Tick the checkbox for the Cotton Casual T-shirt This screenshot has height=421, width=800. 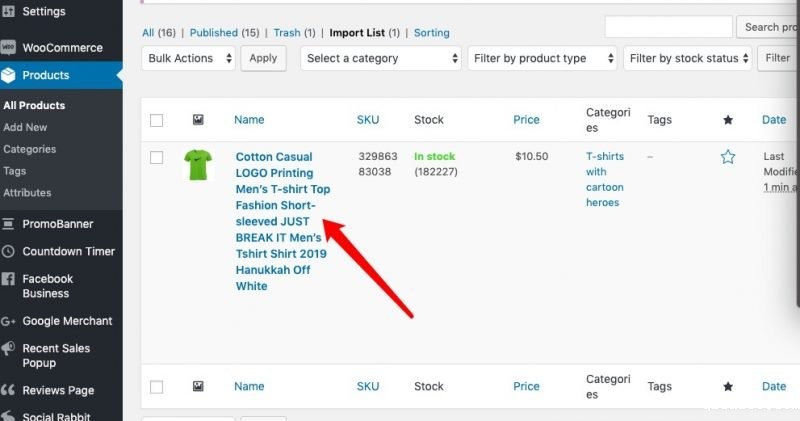pos(156,157)
